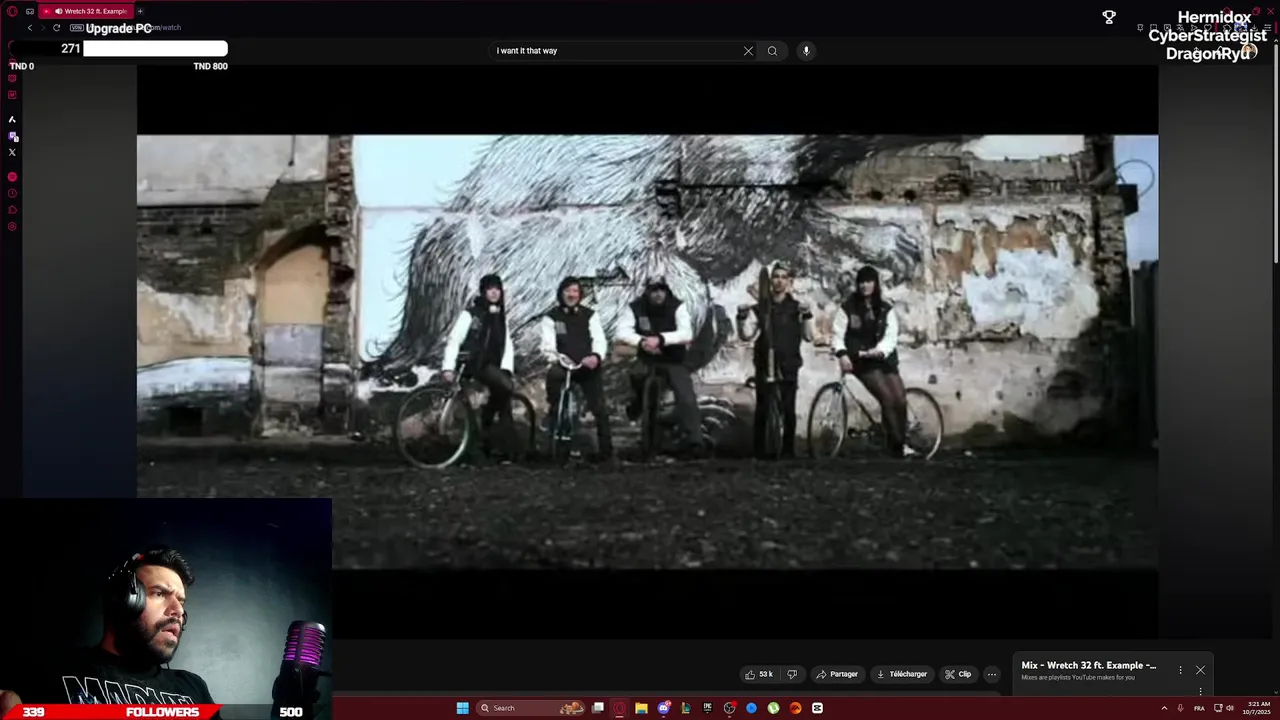Switch to the Wretch 32 ft. Example tab
The height and width of the screenshot is (720, 1280).
point(87,11)
